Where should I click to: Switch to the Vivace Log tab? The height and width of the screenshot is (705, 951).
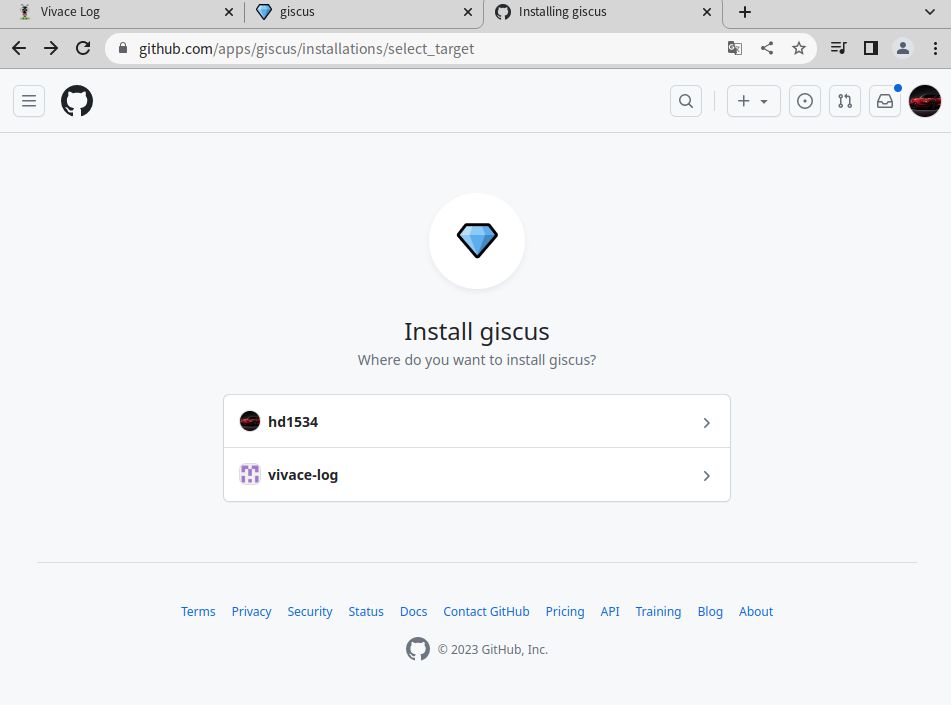pyautogui.click(x=123, y=12)
